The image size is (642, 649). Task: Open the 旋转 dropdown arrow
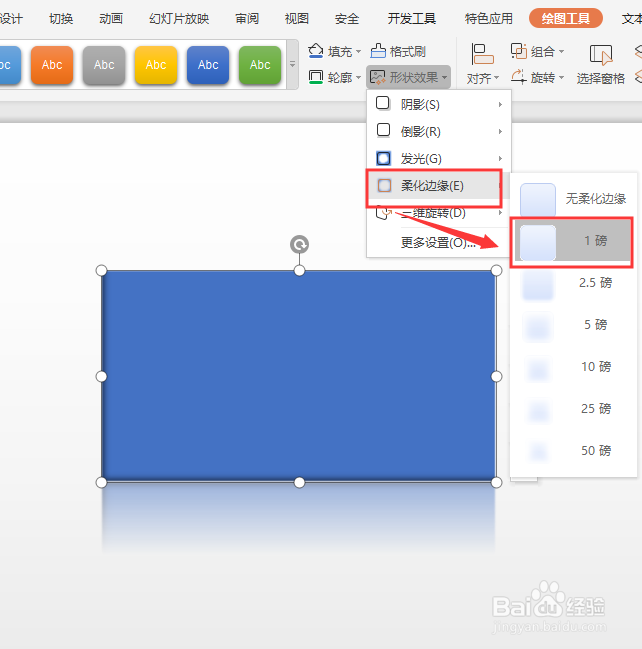coord(561,77)
